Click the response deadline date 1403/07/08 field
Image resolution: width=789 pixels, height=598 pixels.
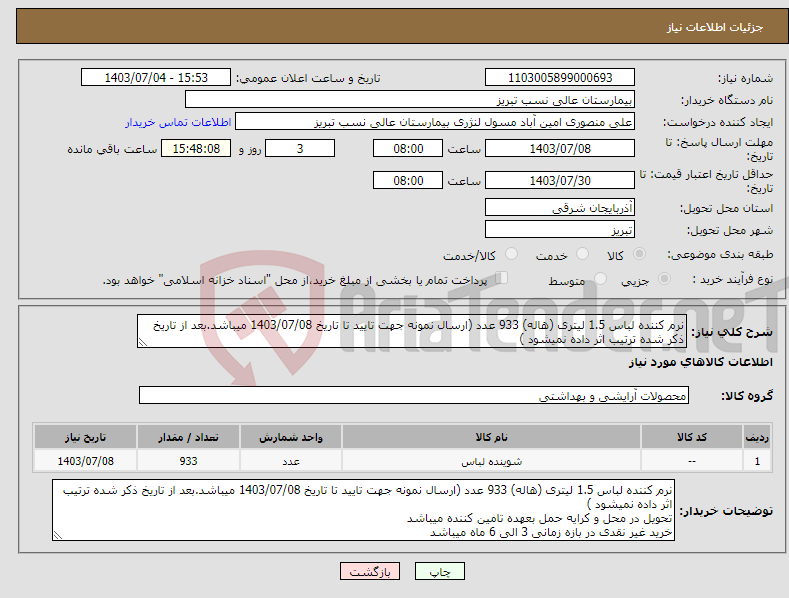(560, 148)
